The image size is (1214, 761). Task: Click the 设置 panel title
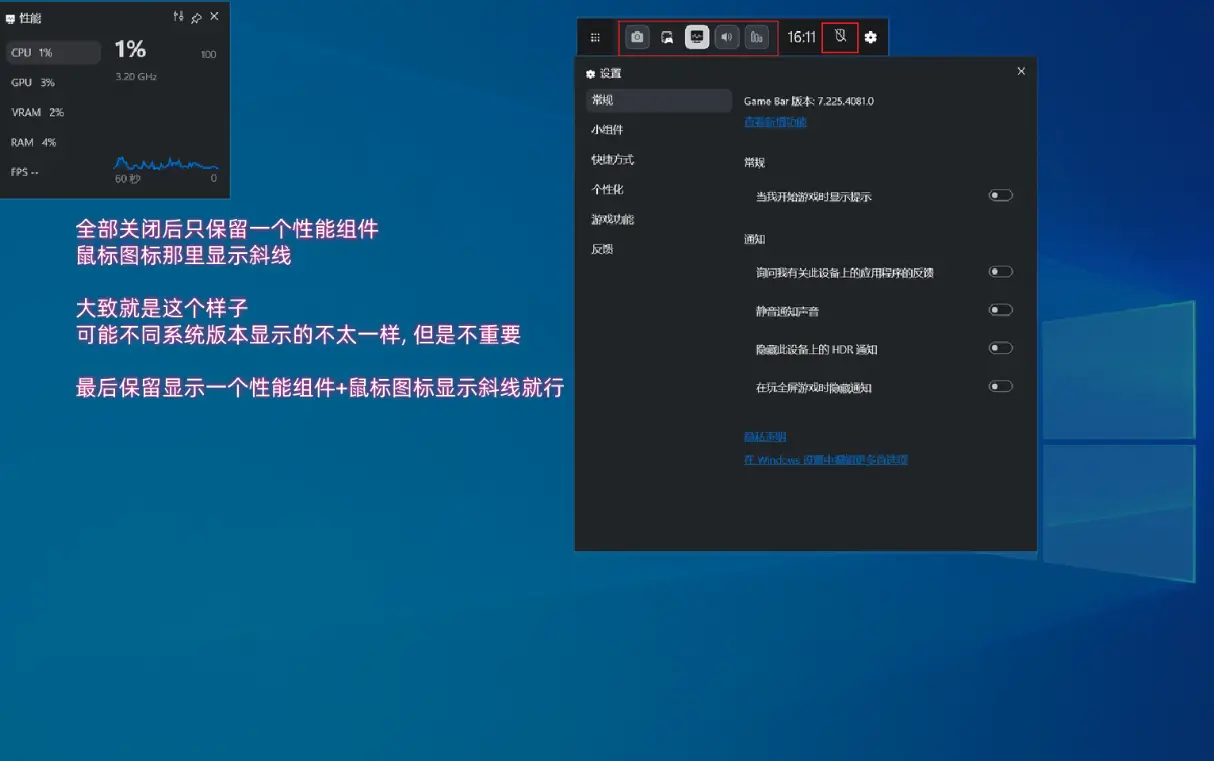(610, 73)
